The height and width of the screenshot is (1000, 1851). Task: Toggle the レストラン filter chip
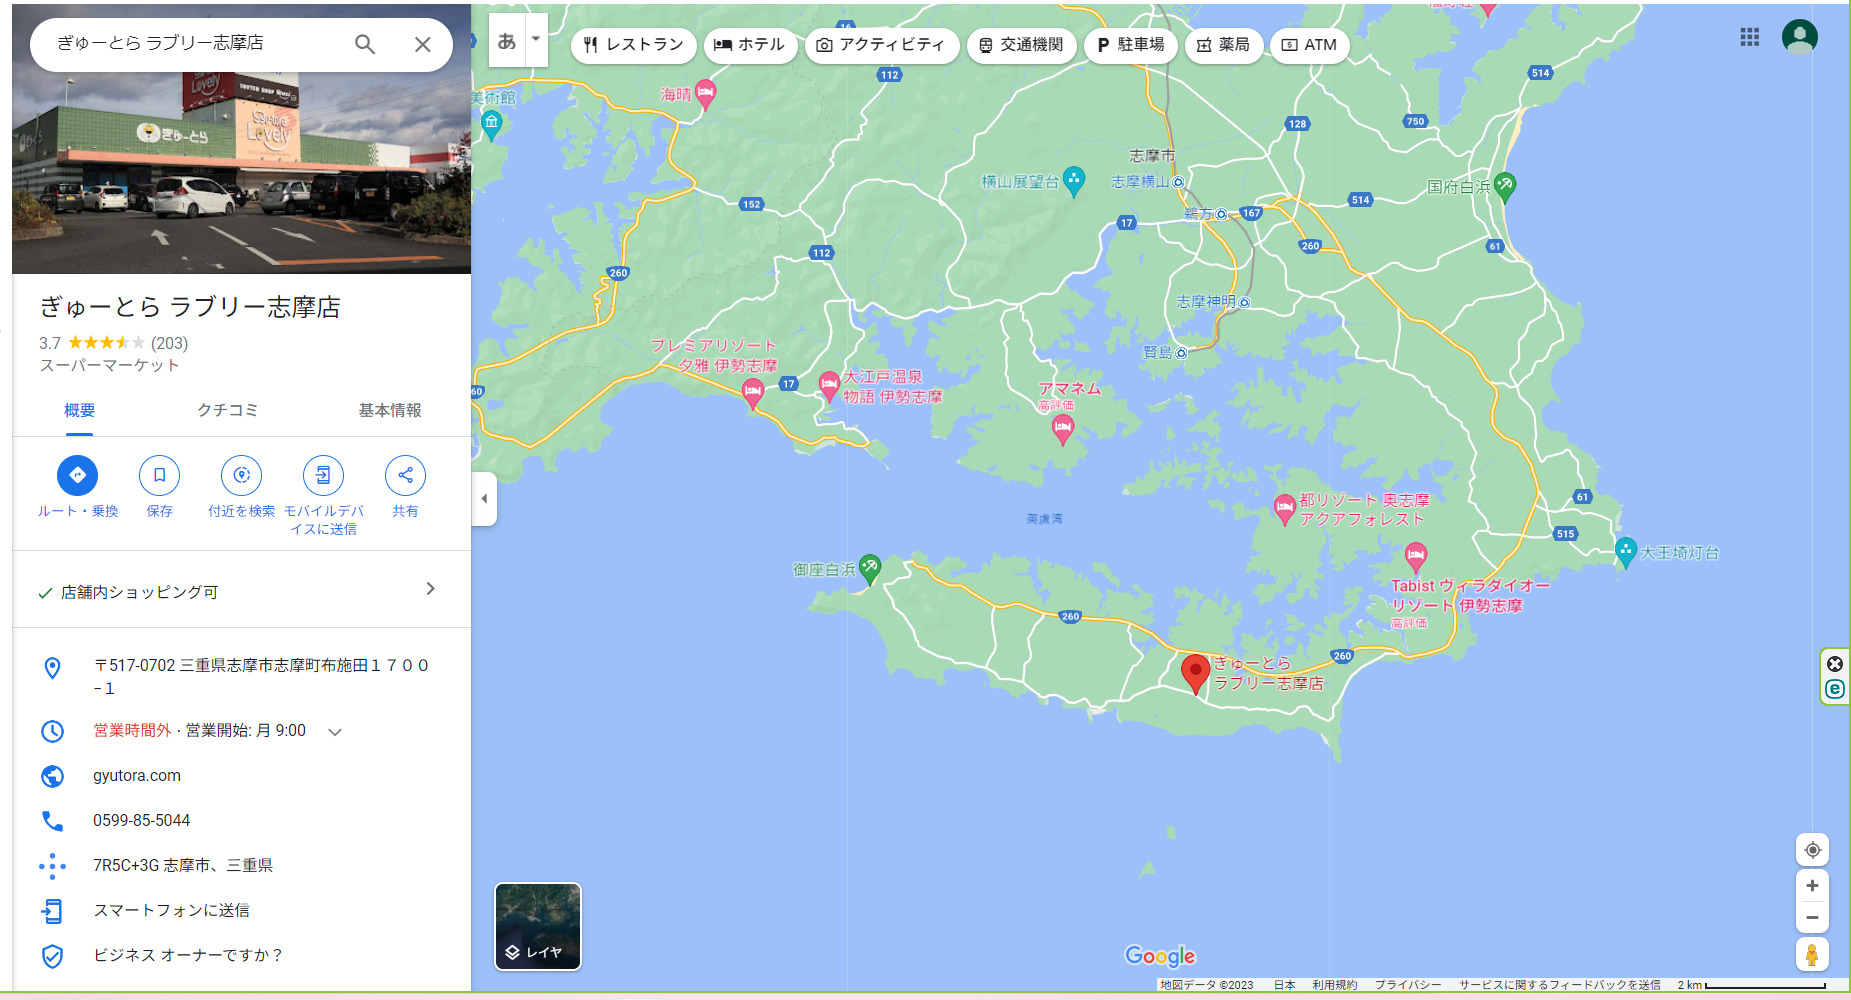pyautogui.click(x=634, y=45)
